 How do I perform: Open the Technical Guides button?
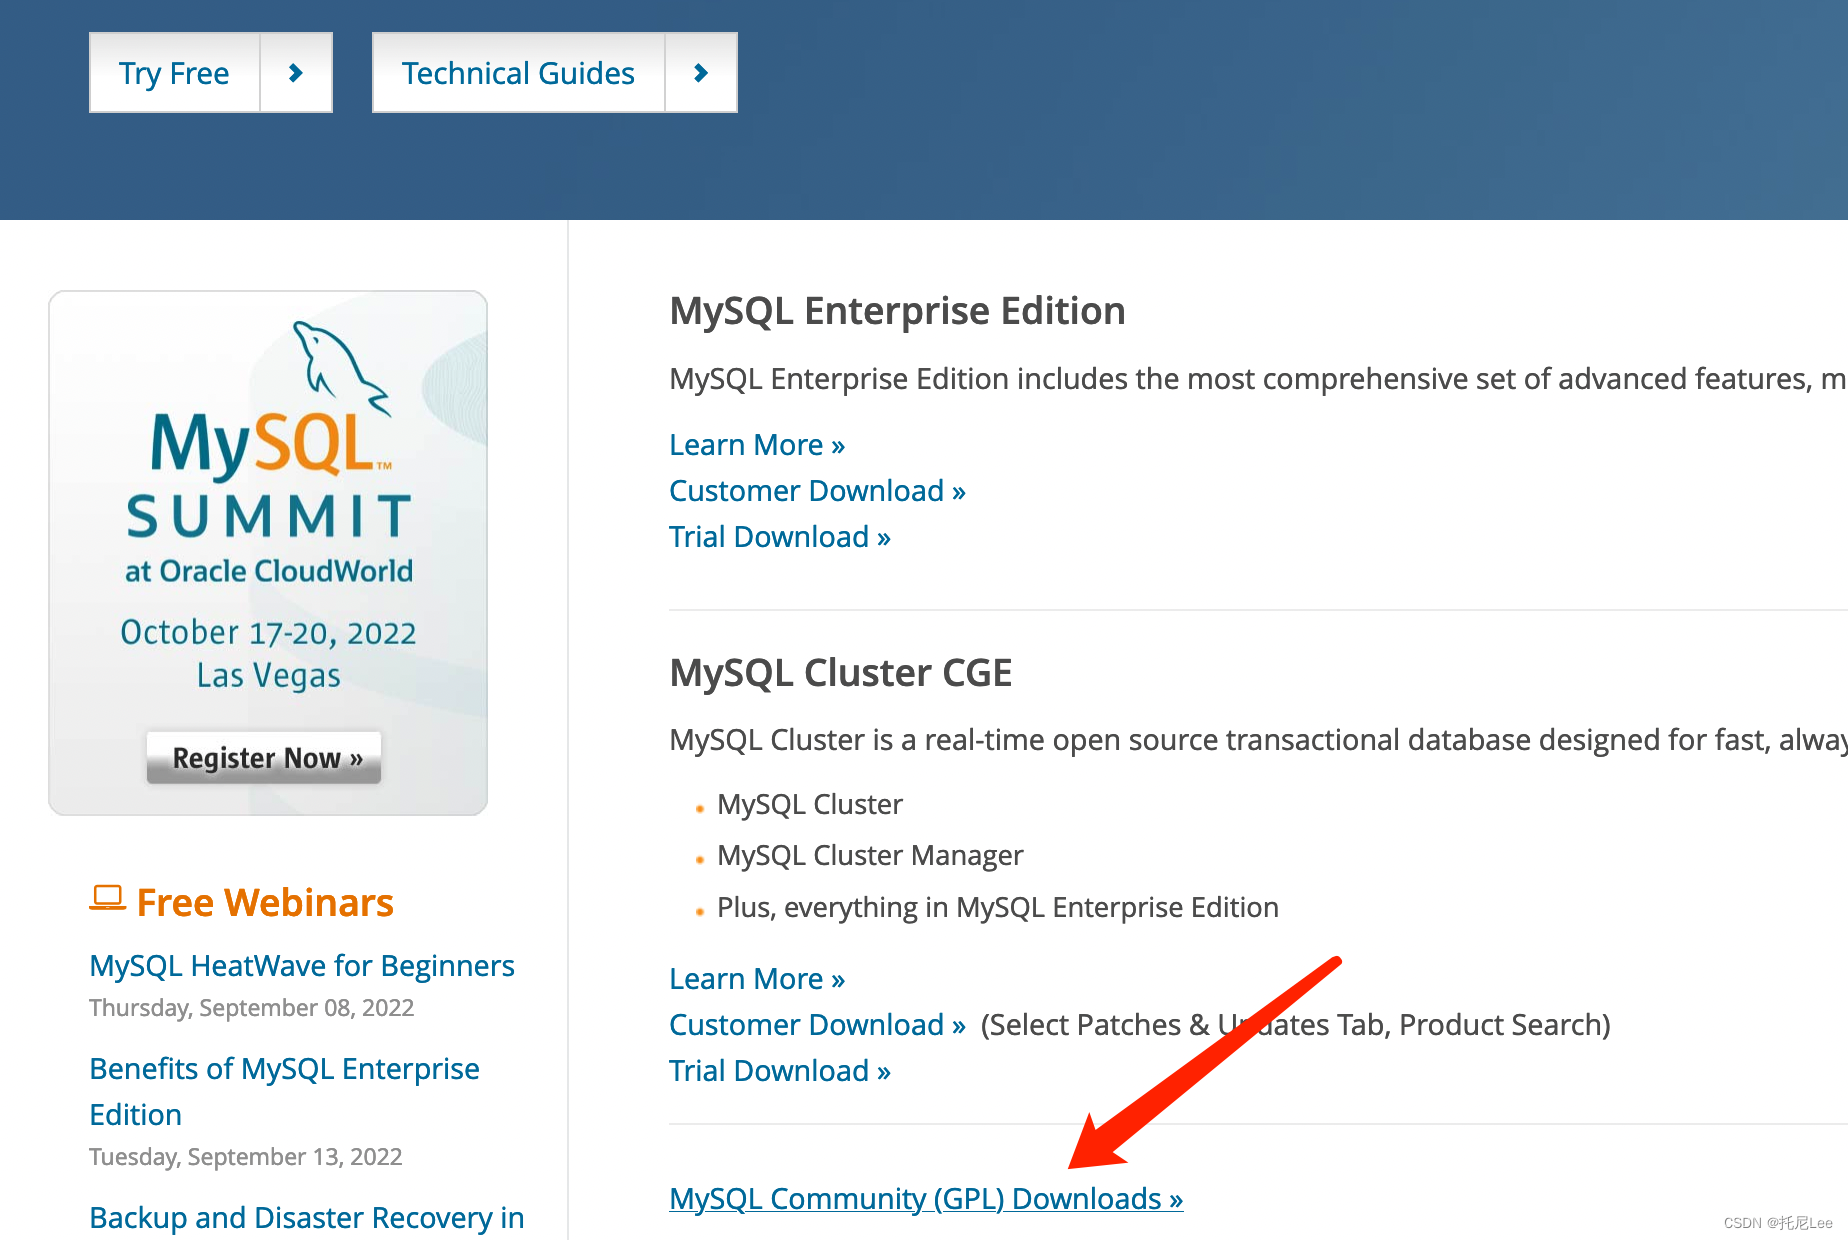tap(518, 73)
